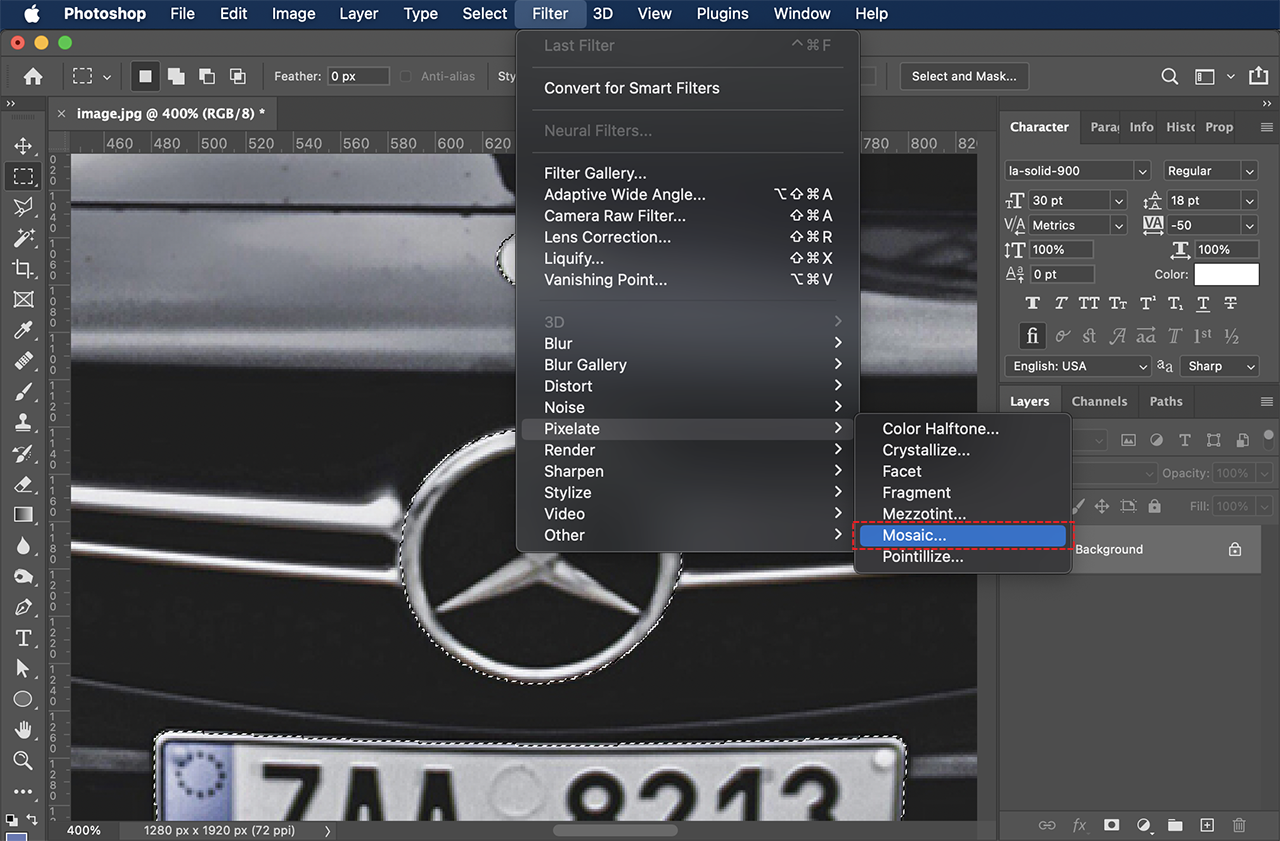
Task: Select the Eraser tool
Action: (22, 484)
